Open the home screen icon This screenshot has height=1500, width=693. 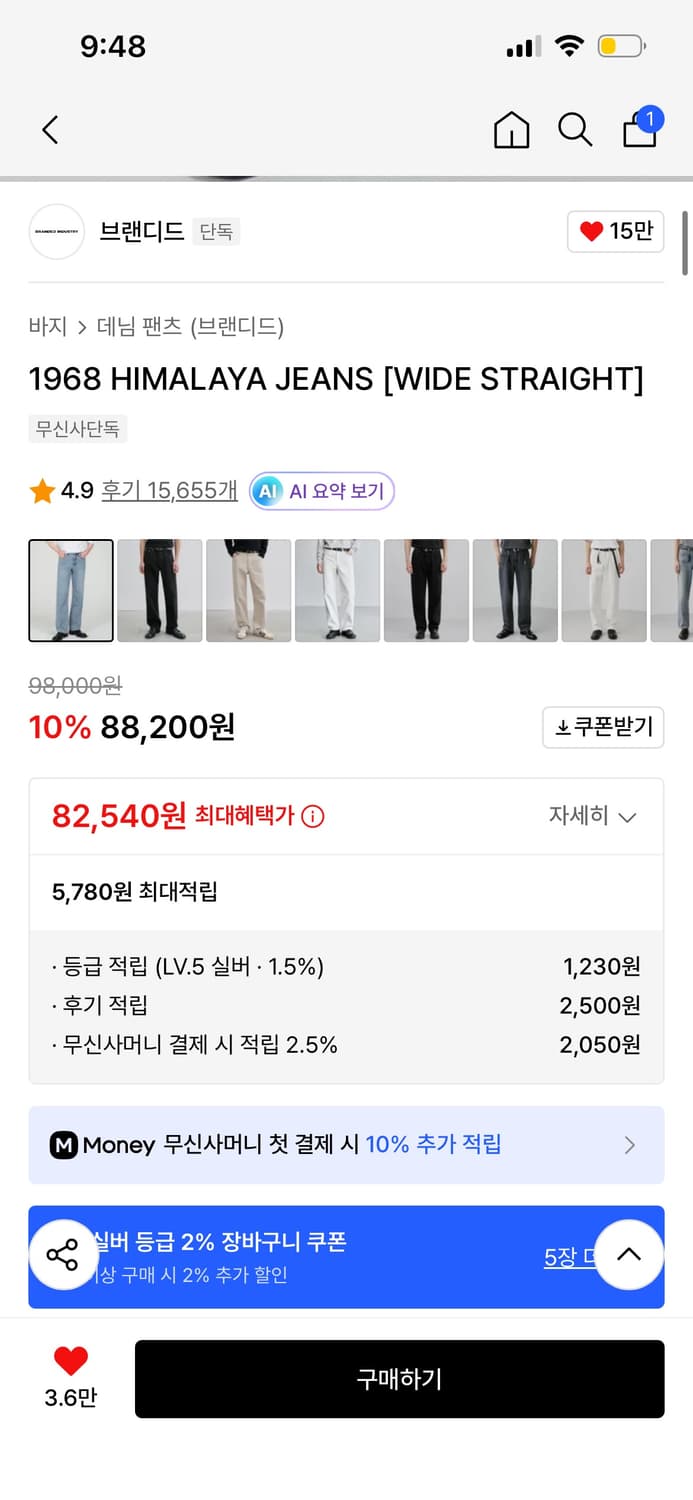tap(511, 130)
